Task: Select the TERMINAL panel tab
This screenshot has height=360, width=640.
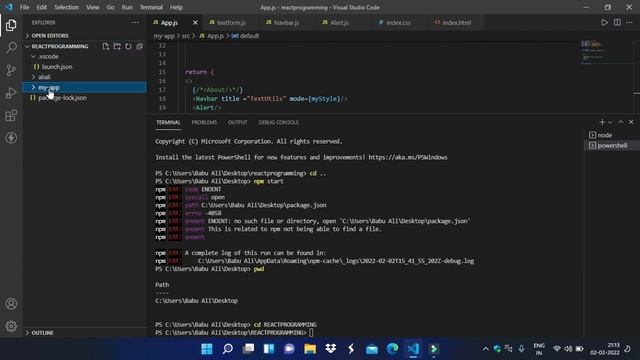Action: click(168, 122)
